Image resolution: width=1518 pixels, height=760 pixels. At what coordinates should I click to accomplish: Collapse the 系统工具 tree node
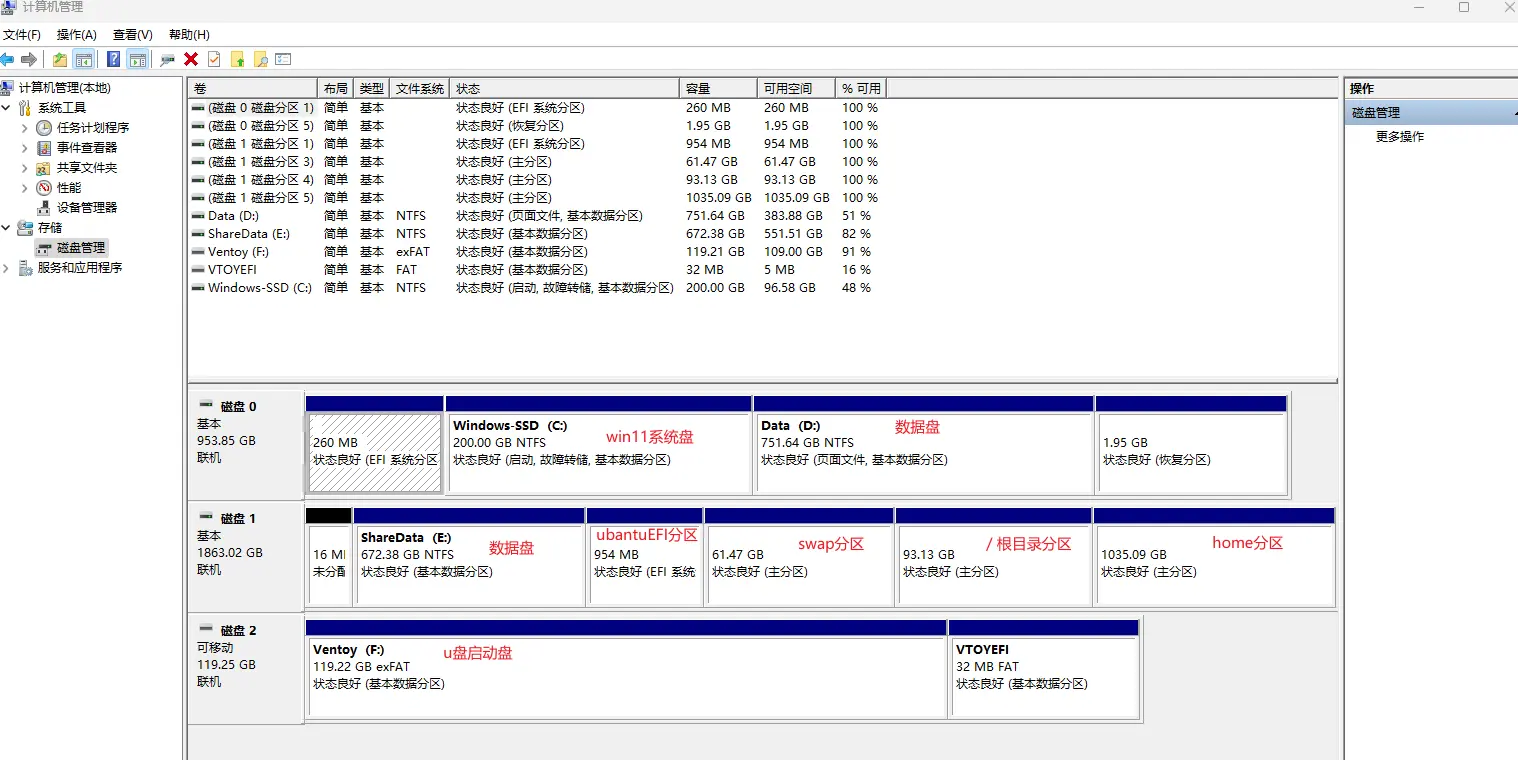pos(6,108)
